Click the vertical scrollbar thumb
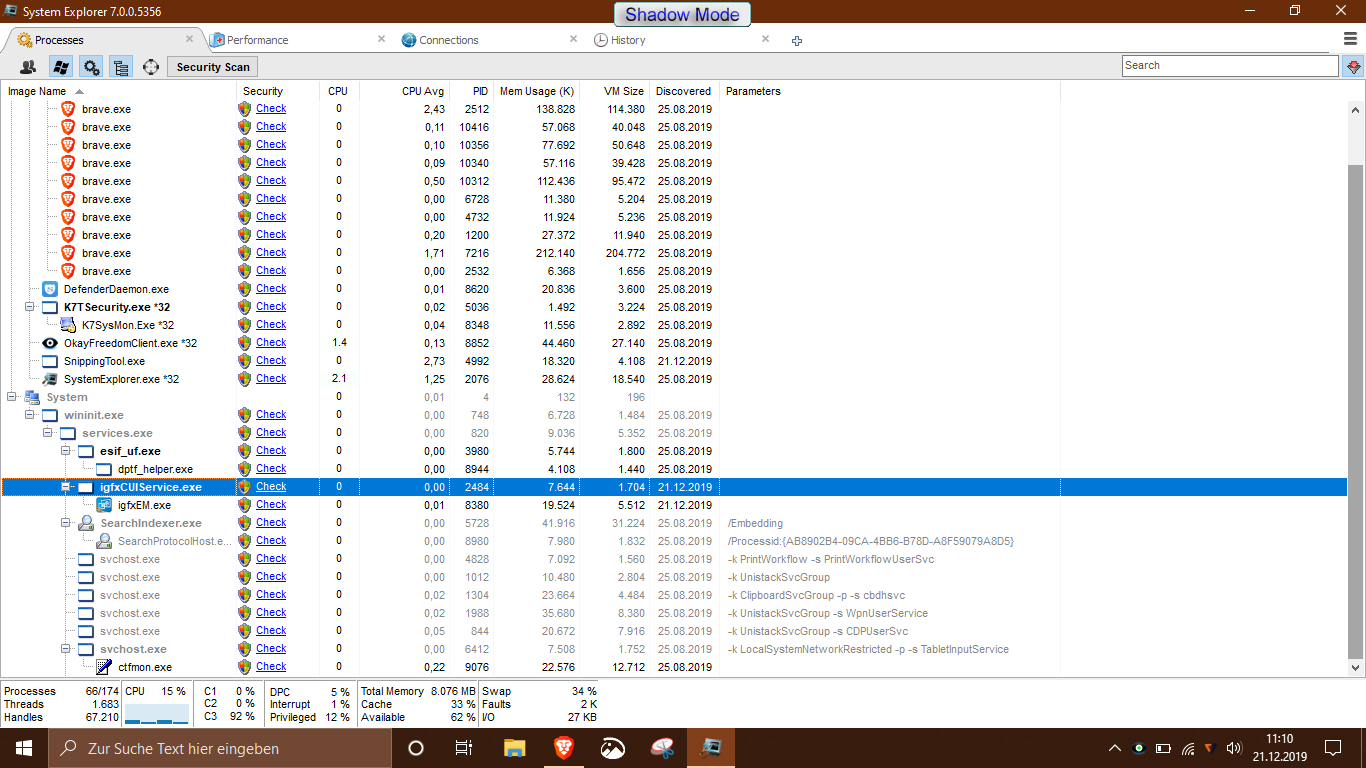 1356,413
